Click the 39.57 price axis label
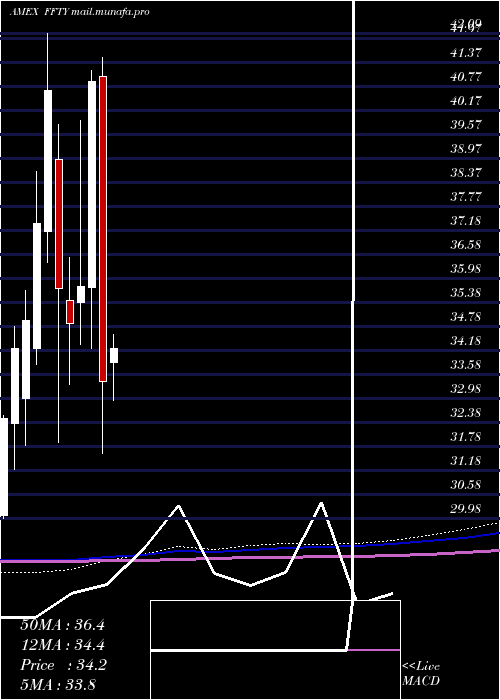 pyautogui.click(x=466, y=125)
